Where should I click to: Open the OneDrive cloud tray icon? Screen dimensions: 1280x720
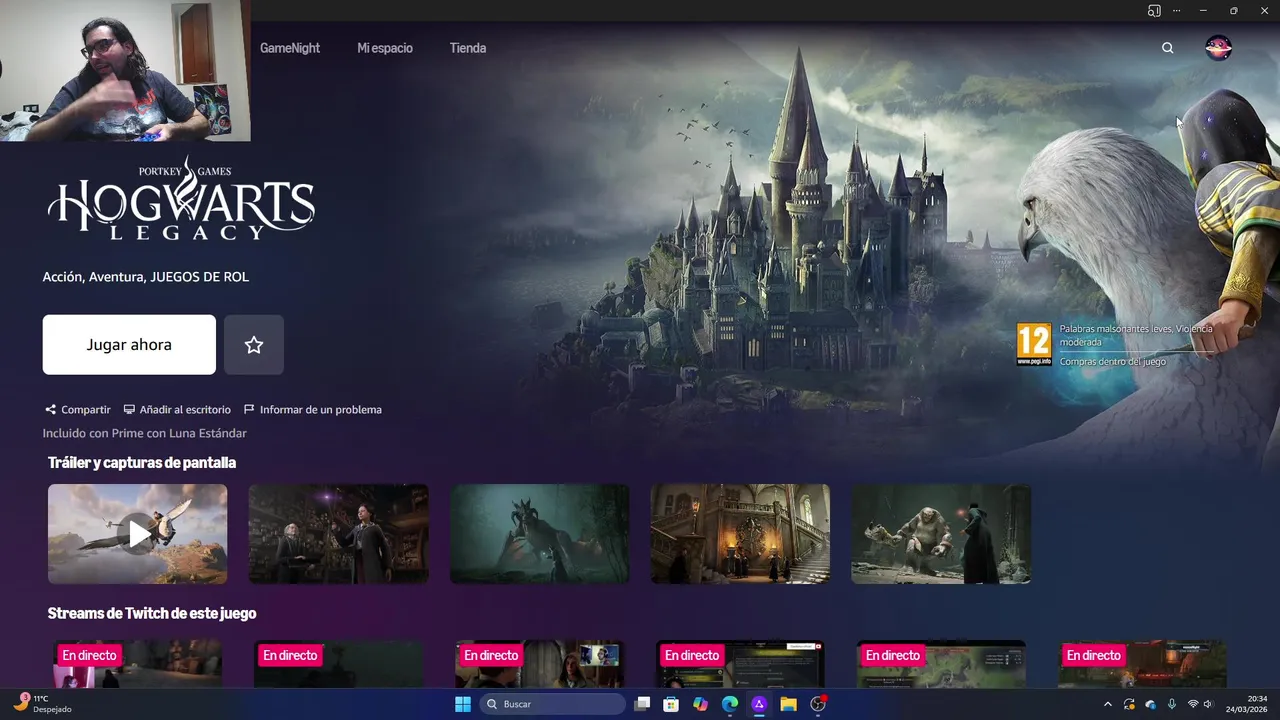pos(1150,704)
